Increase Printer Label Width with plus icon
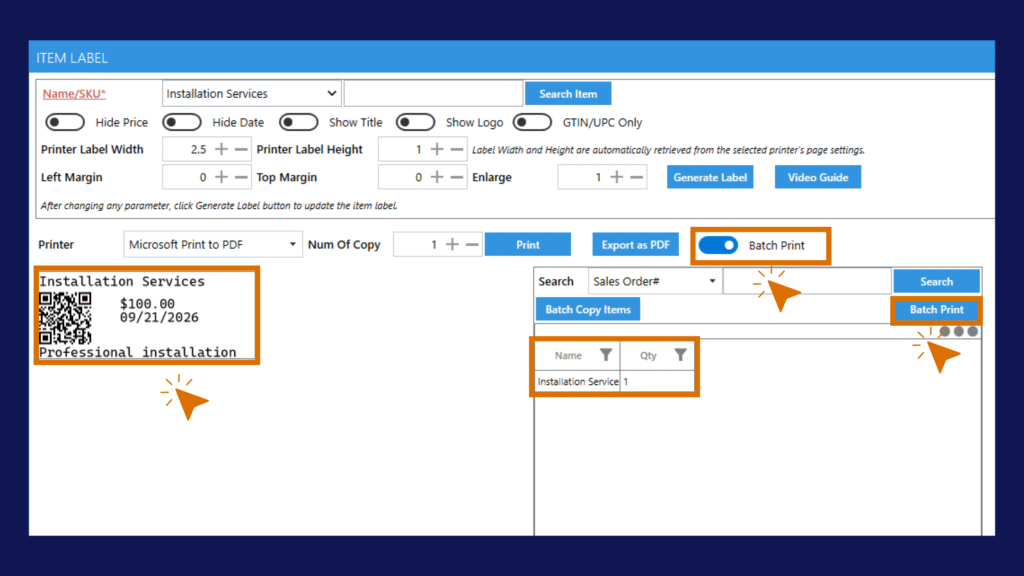 pos(221,150)
